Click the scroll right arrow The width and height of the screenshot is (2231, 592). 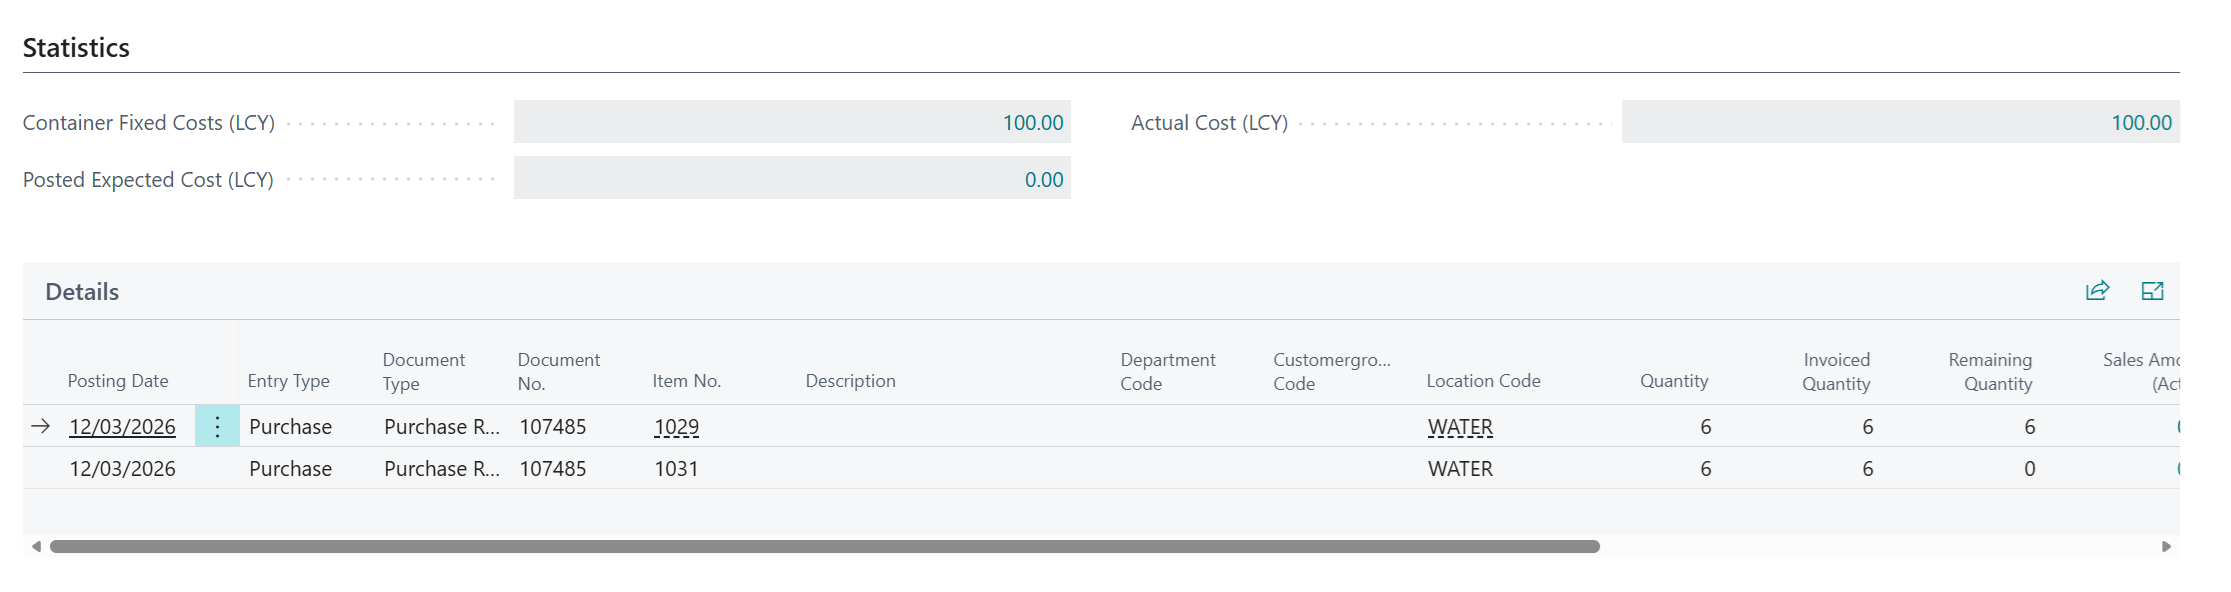pos(2166,547)
